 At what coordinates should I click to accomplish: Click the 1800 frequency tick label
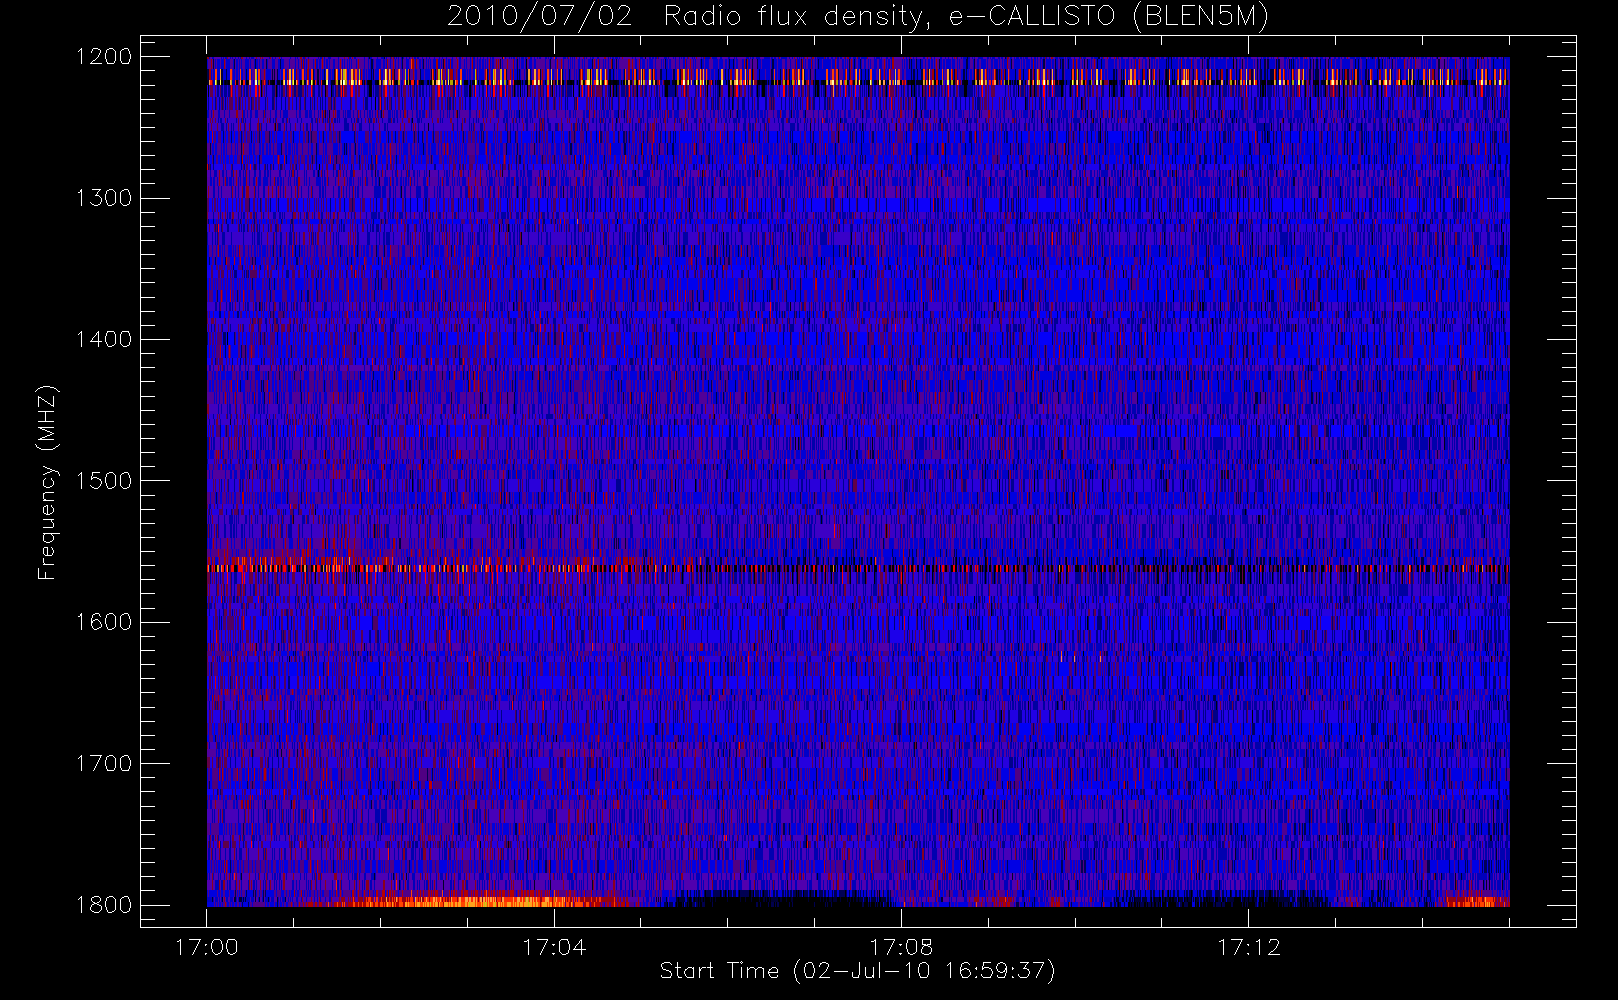(104, 905)
